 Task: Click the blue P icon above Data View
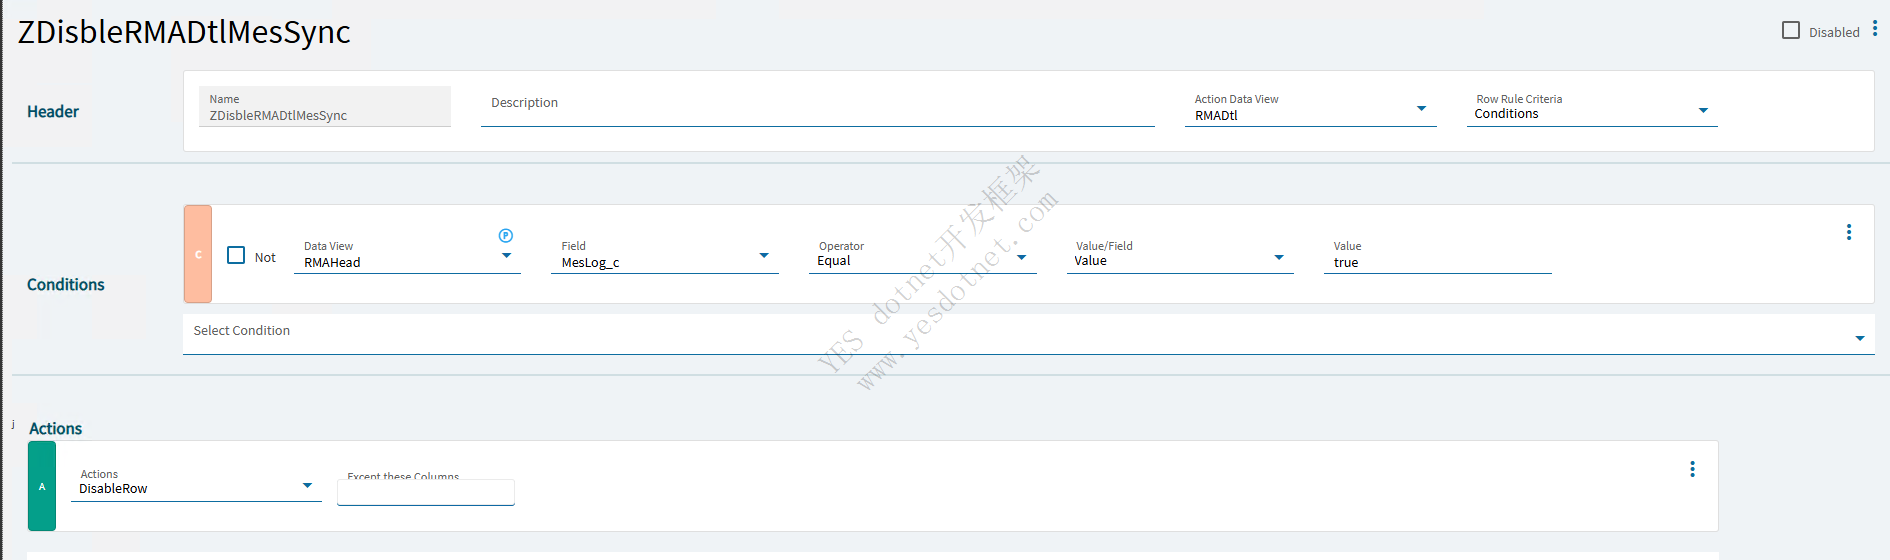click(506, 236)
